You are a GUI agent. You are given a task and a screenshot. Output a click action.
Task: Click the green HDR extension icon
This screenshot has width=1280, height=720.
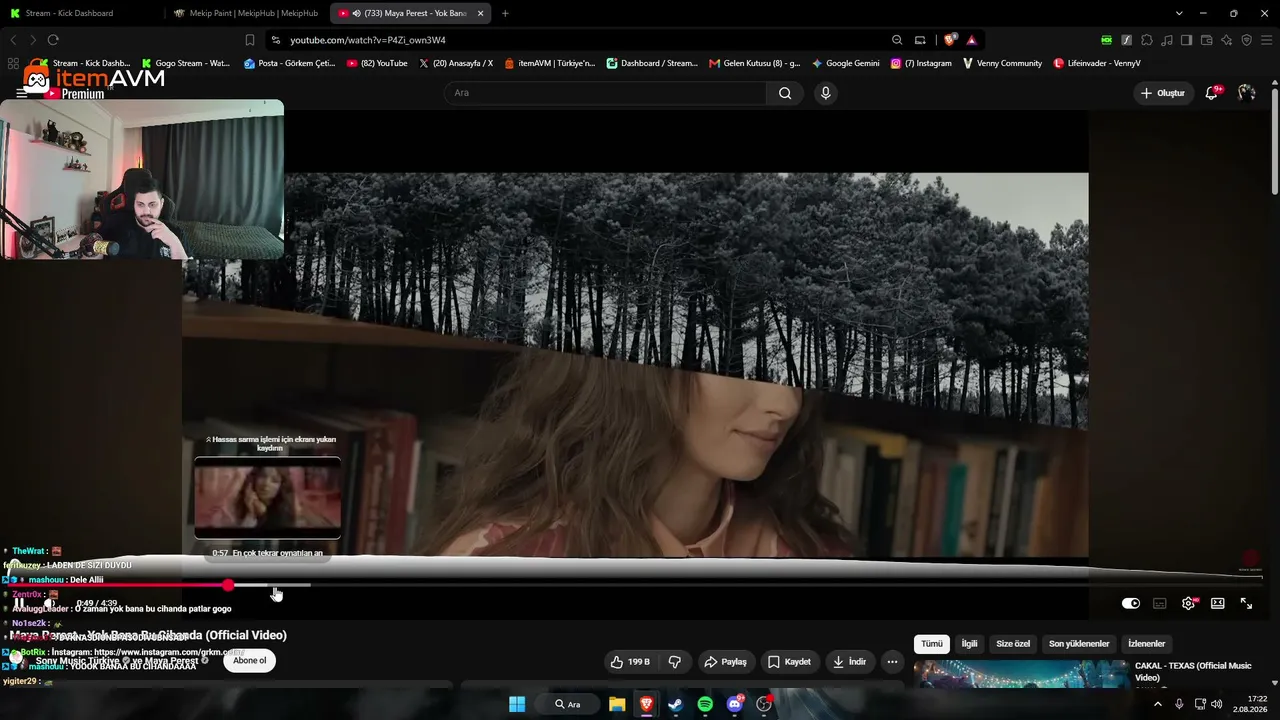(x=1106, y=40)
